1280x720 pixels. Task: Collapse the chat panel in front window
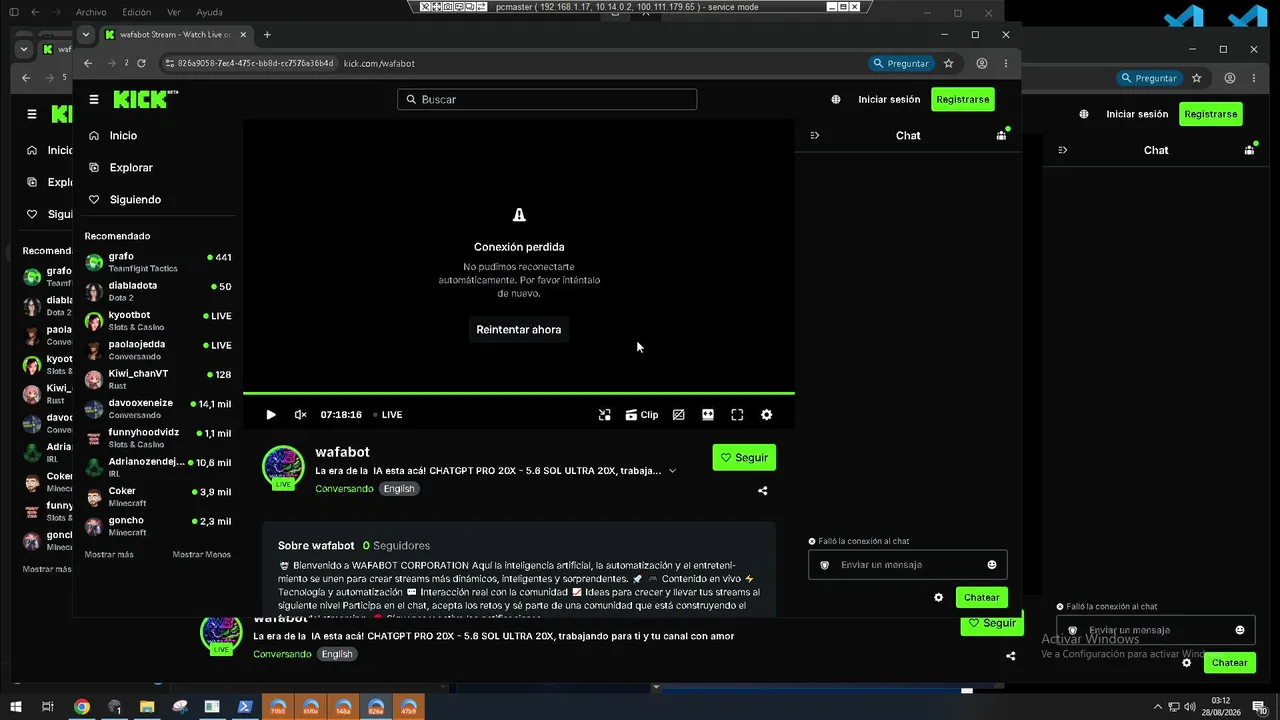tap(815, 136)
